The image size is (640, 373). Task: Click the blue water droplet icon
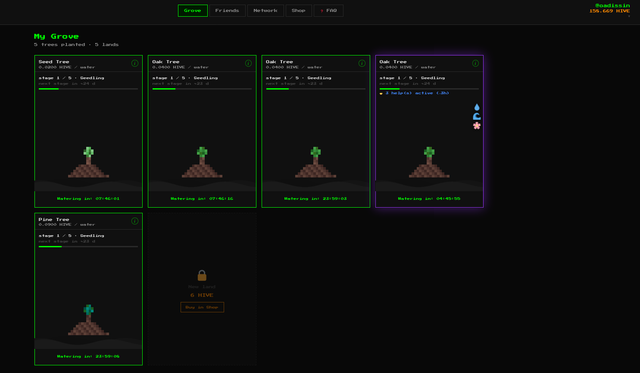(x=477, y=107)
